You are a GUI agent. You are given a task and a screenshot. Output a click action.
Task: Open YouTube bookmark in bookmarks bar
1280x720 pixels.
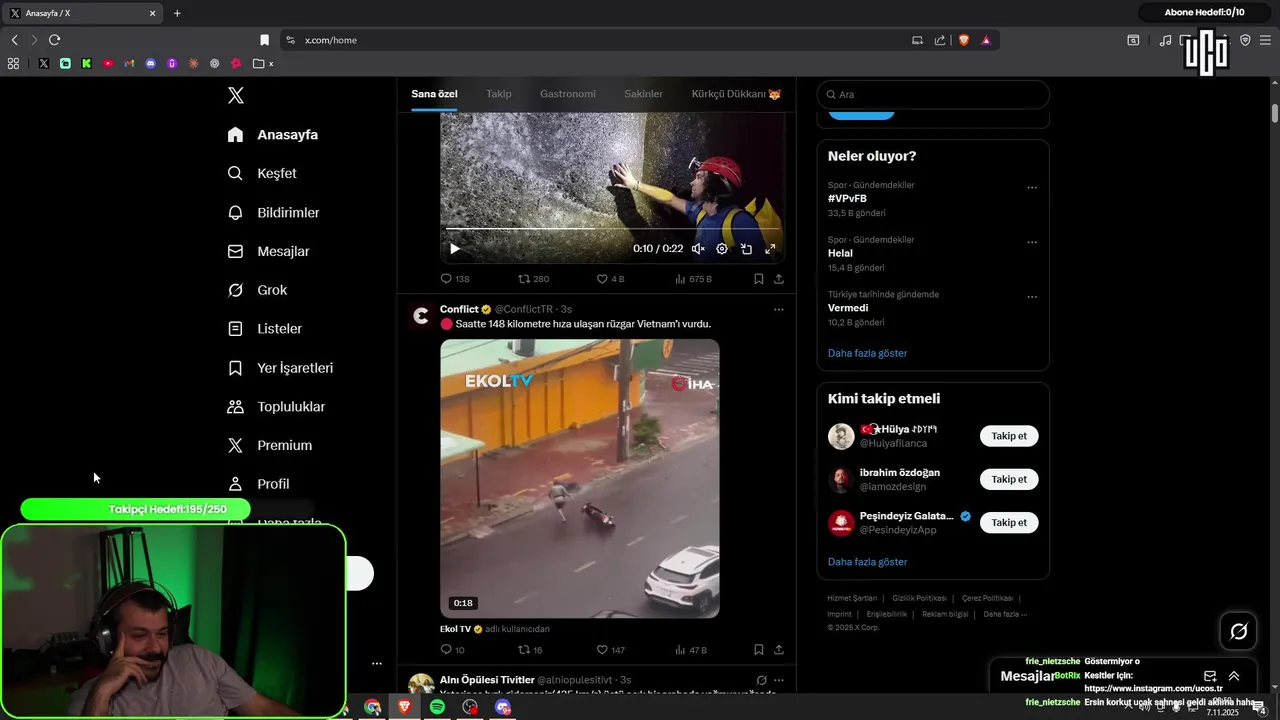(108, 63)
